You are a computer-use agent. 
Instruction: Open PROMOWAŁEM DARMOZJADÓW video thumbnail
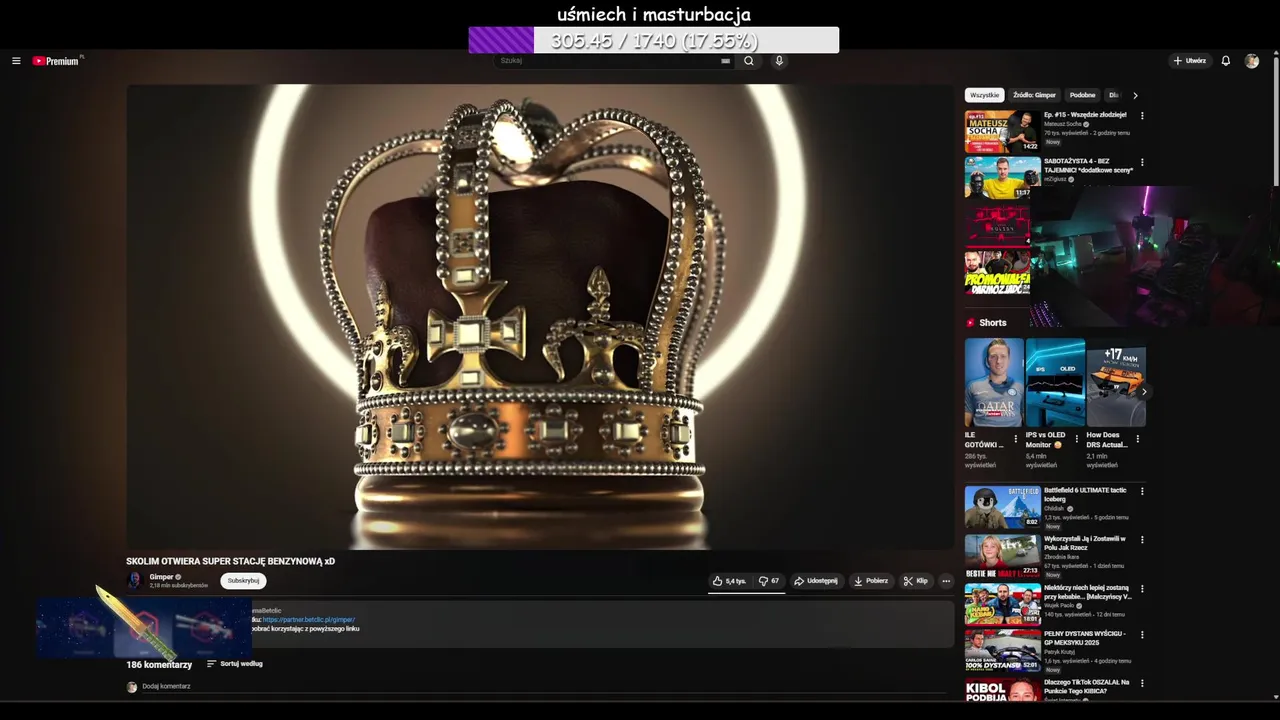(x=997, y=272)
